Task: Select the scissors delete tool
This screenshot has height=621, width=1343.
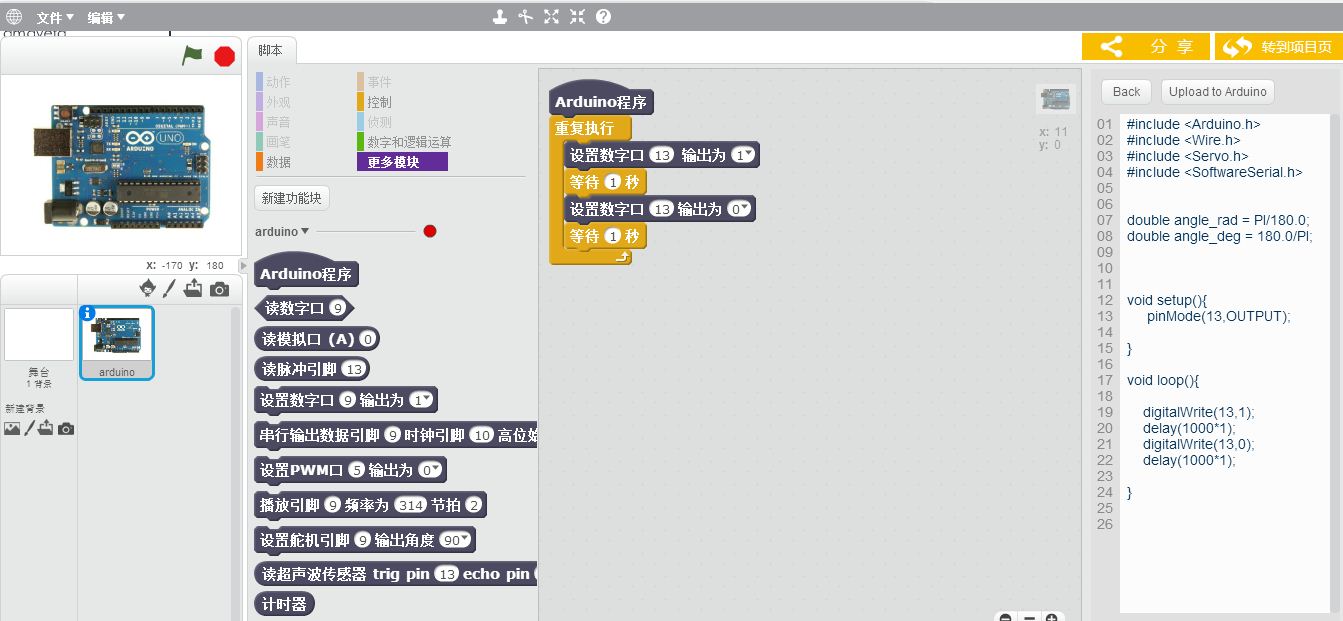Action: 526,16
